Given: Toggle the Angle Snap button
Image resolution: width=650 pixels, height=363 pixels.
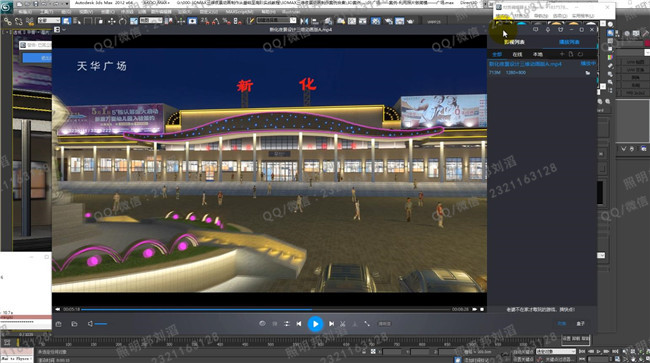Looking at the screenshot, I should 215,21.
